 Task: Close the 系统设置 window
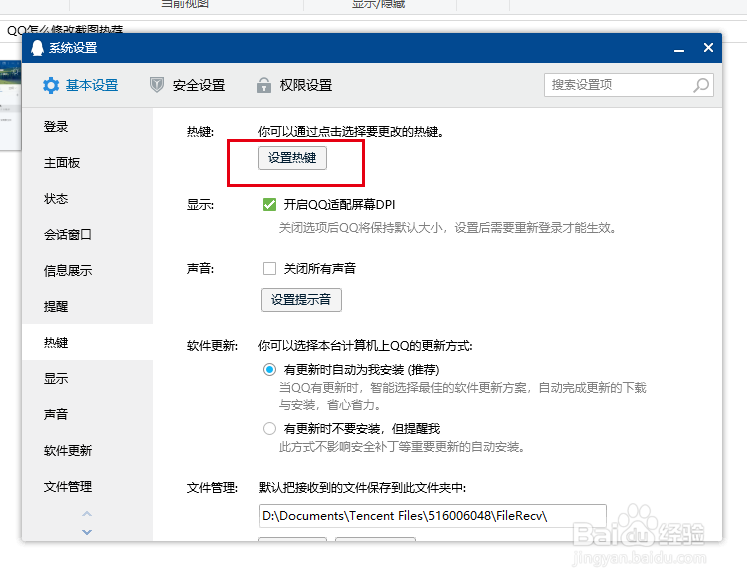[708, 48]
